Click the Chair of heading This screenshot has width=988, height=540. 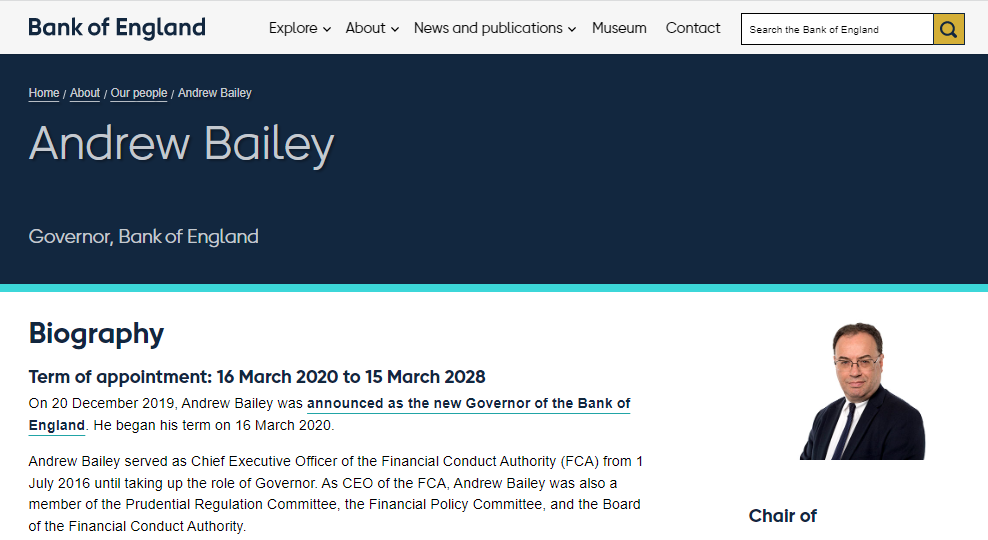[x=782, y=516]
